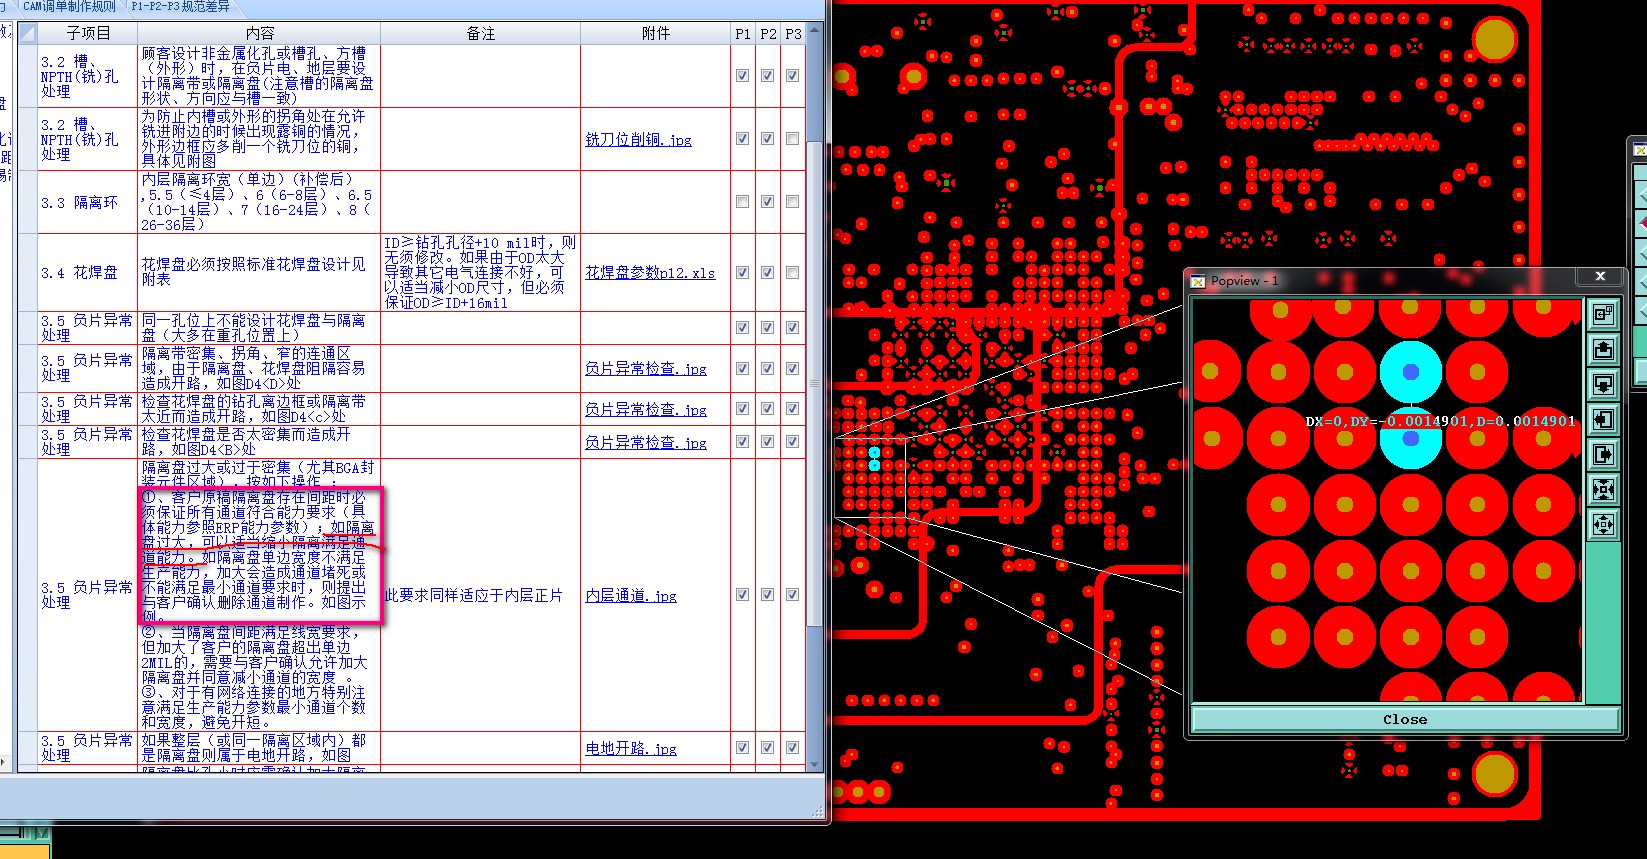This screenshot has width=1647, height=859.
Task: Click the upper cyan highlighted pad in Popview
Action: click(1410, 371)
